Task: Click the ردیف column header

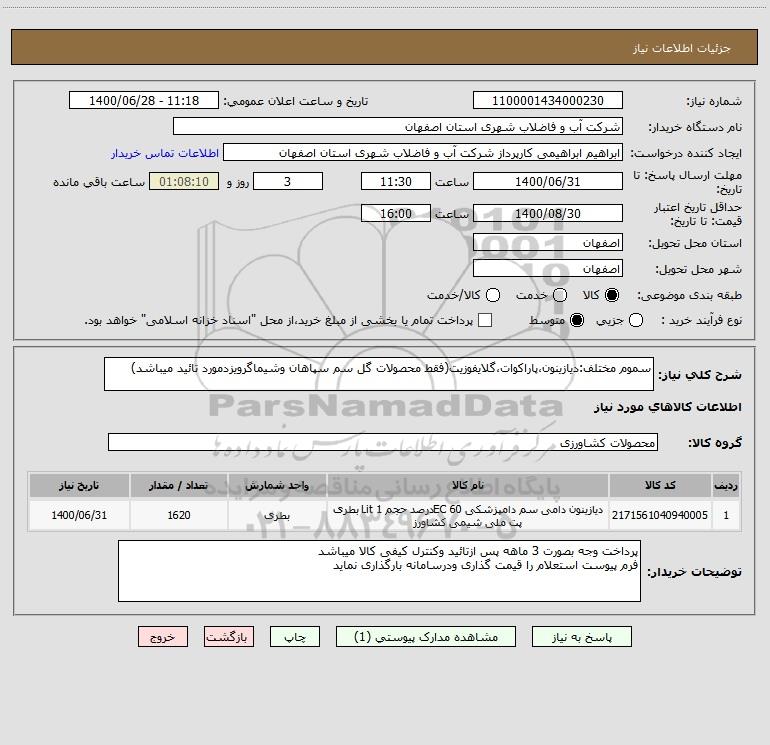Action: [726, 485]
